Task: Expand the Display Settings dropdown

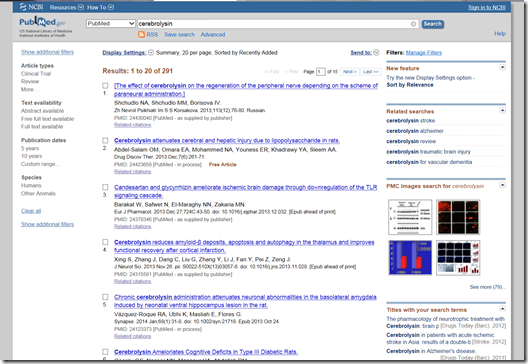Action: point(151,53)
